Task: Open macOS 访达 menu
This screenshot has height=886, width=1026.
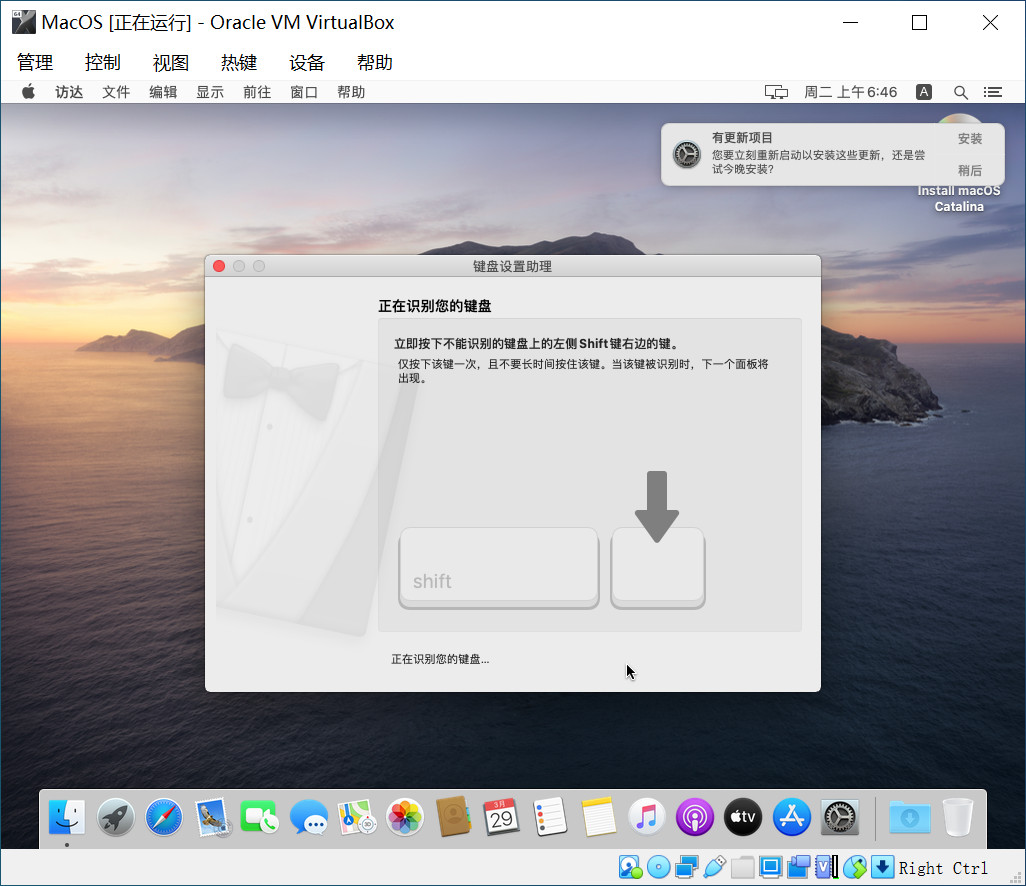Action: (69, 92)
